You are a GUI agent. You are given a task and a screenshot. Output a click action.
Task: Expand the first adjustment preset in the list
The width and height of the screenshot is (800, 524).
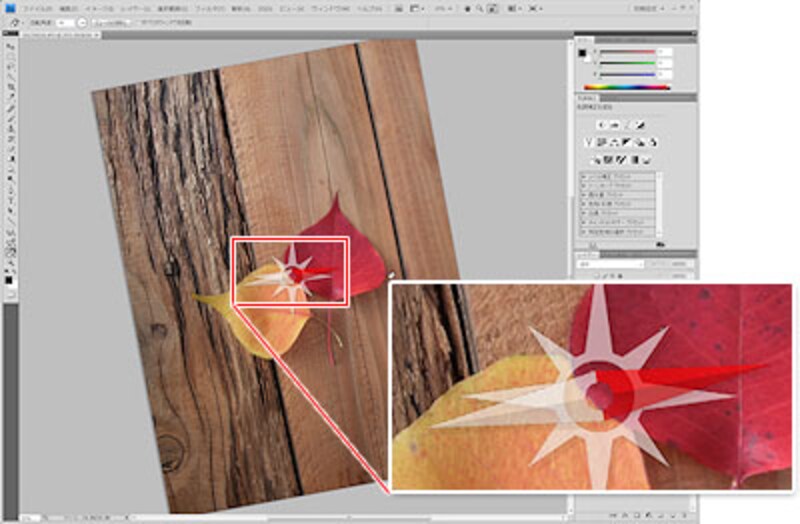point(585,177)
